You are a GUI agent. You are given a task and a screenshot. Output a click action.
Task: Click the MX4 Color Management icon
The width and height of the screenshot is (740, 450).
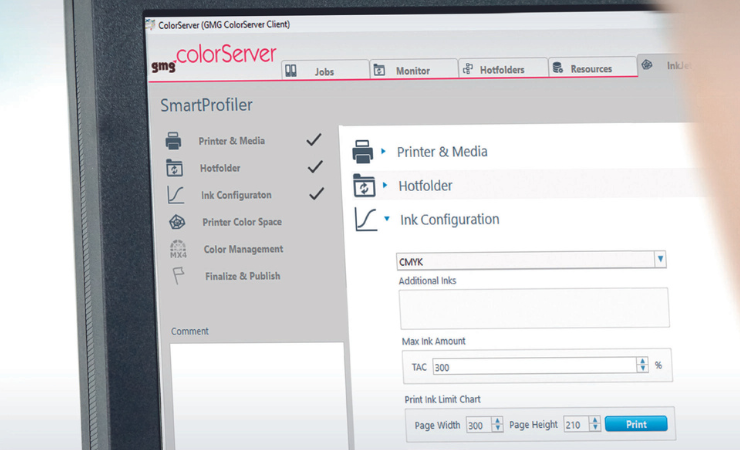click(x=178, y=249)
